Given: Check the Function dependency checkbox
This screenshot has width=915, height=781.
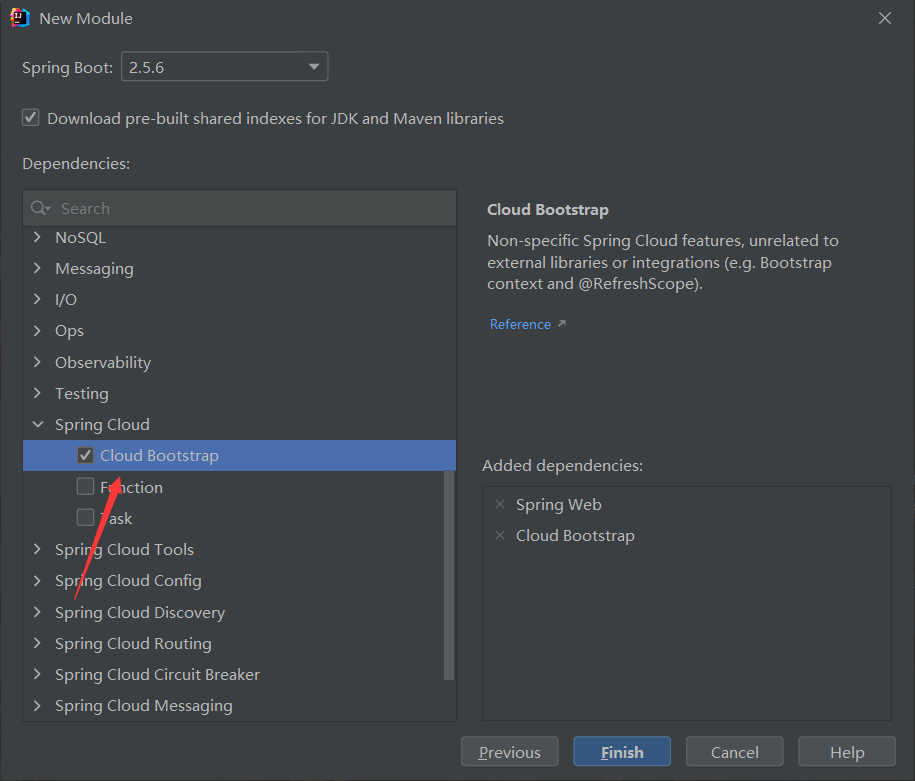Looking at the screenshot, I should pos(85,486).
